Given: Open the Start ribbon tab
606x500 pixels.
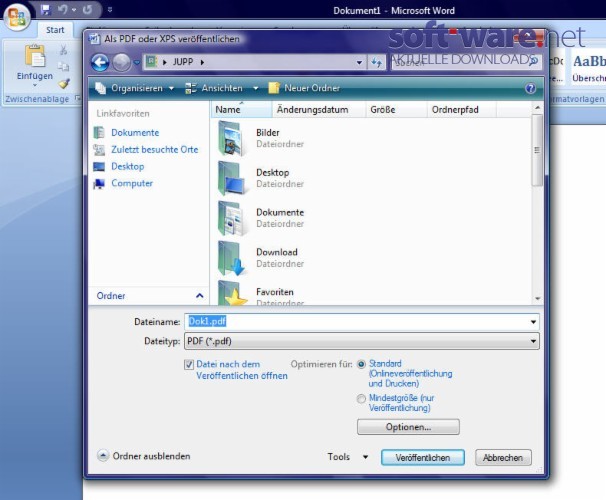Looking at the screenshot, I should click(55, 30).
